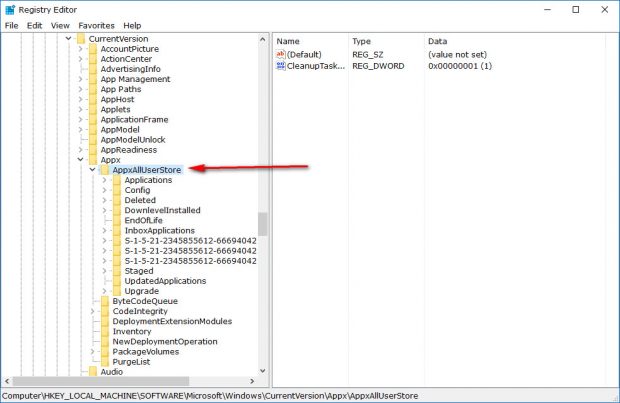Select the Audio key

coord(112,372)
